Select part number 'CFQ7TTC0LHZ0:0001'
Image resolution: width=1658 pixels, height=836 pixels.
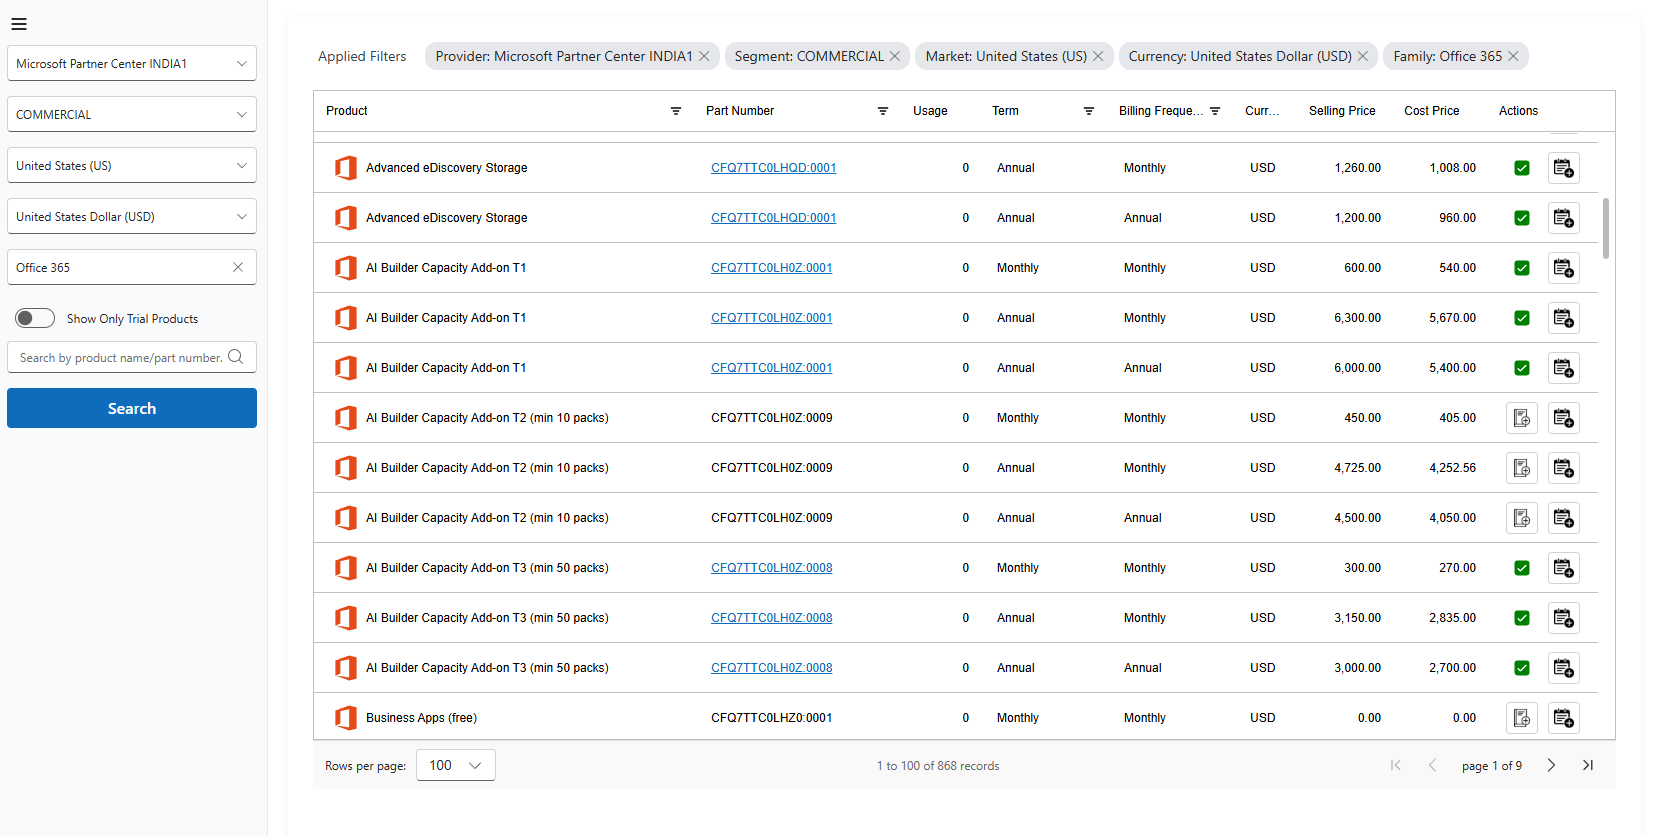(772, 718)
